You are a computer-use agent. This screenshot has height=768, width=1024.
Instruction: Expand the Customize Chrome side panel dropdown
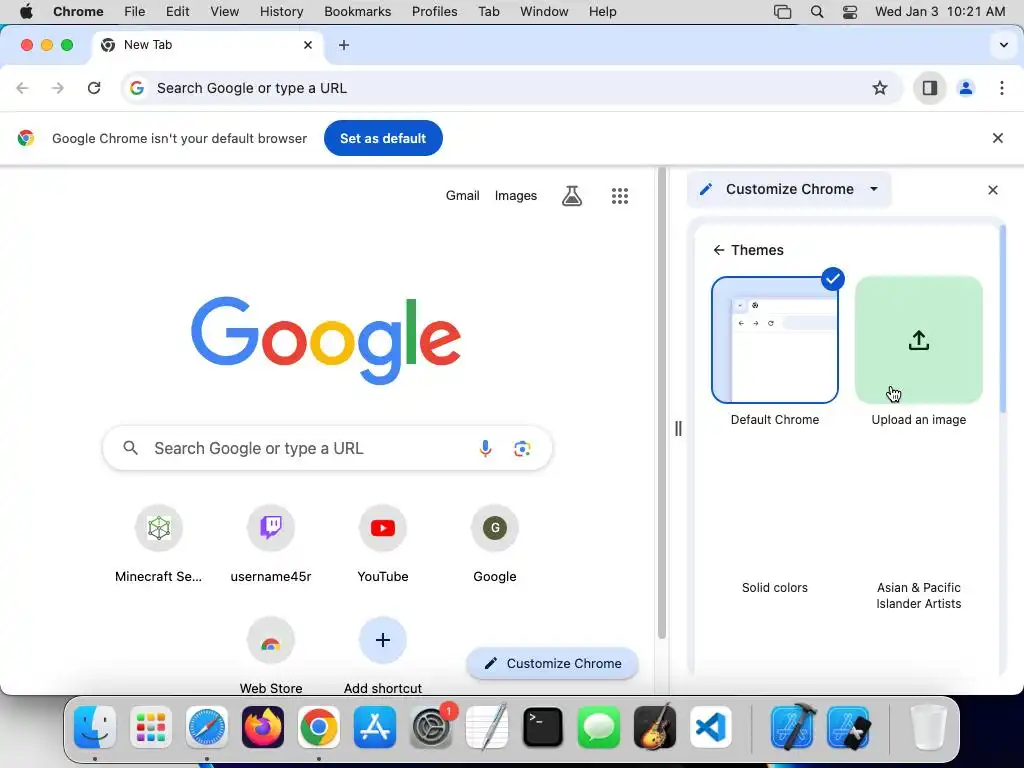874,189
